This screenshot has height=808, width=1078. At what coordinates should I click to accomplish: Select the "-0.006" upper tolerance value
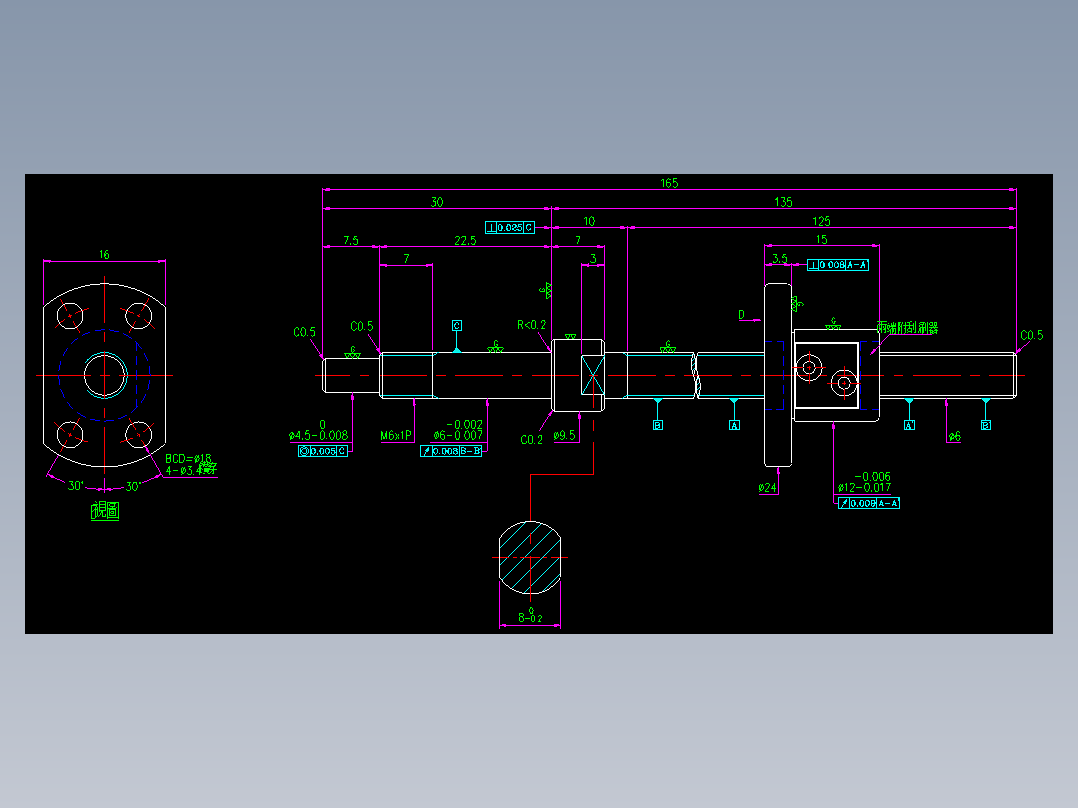[872, 477]
